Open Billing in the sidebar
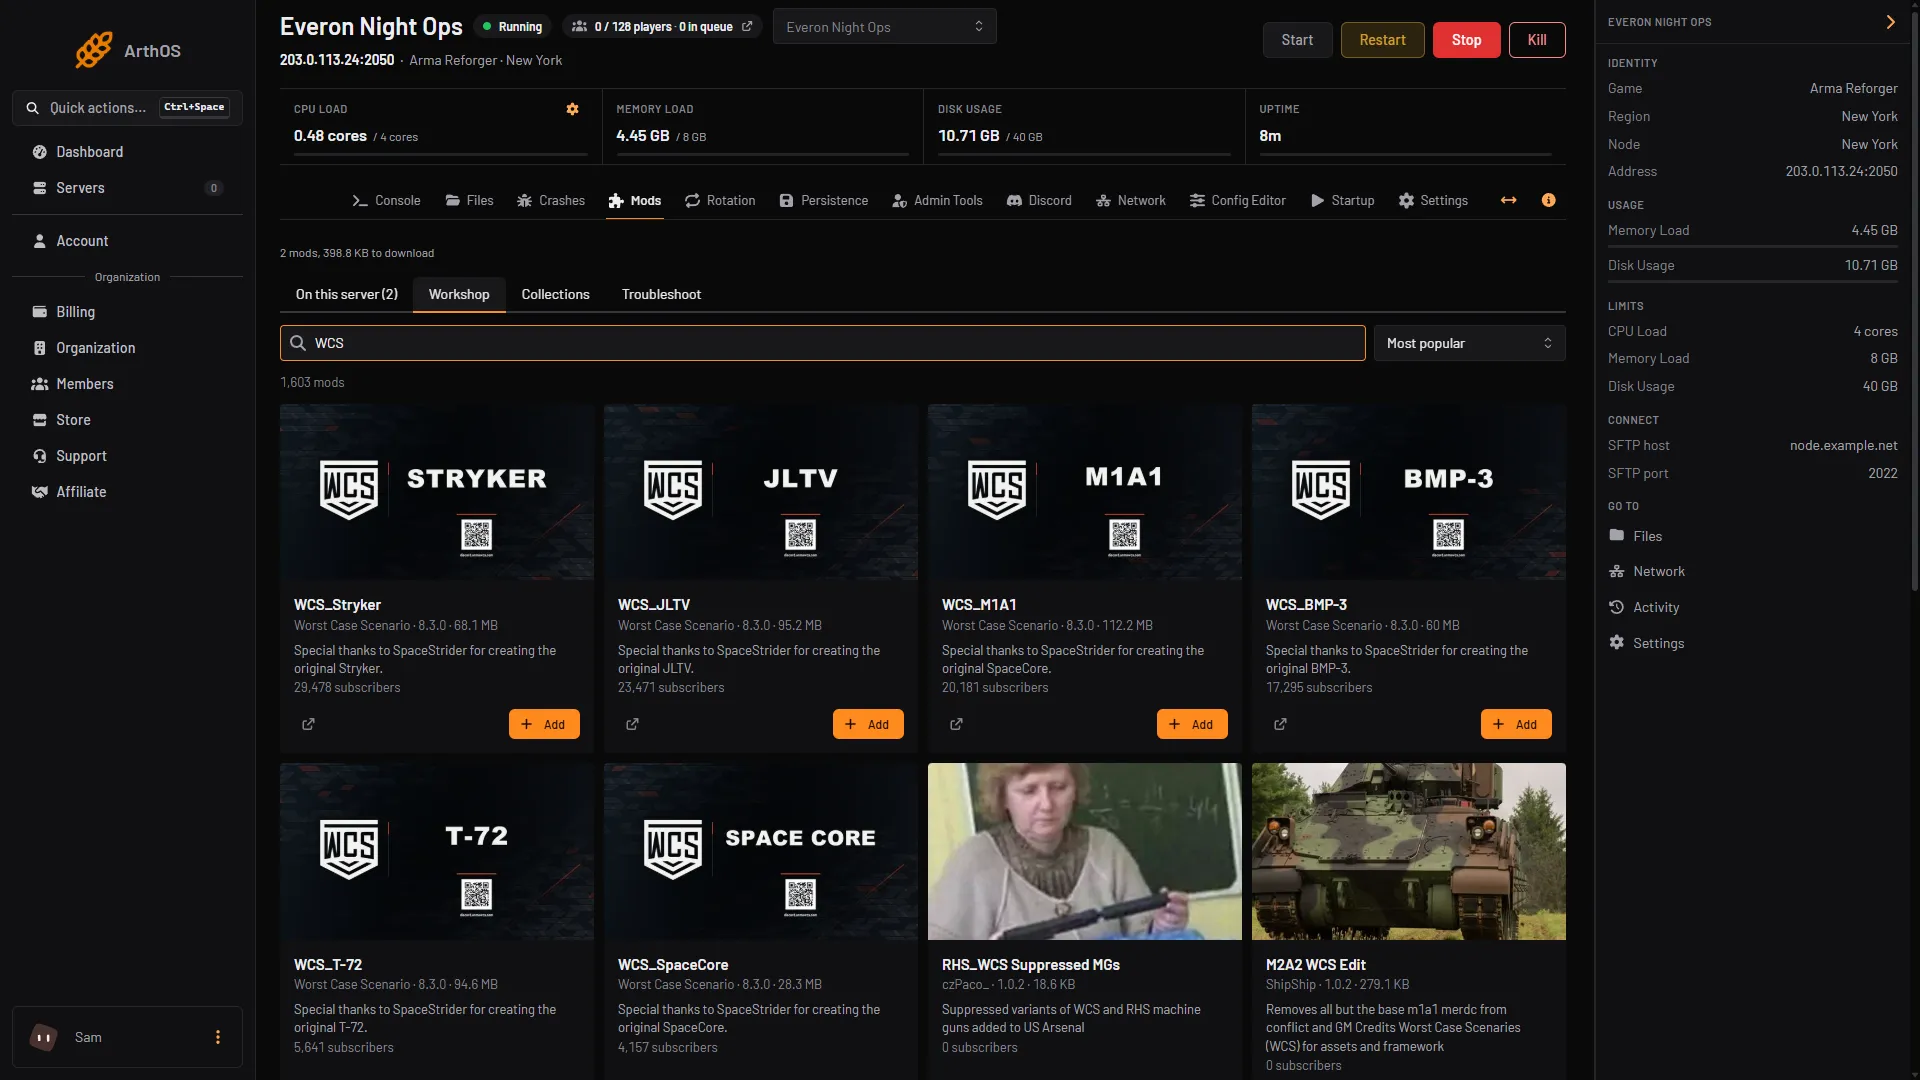The width and height of the screenshot is (1920, 1080). [127, 312]
